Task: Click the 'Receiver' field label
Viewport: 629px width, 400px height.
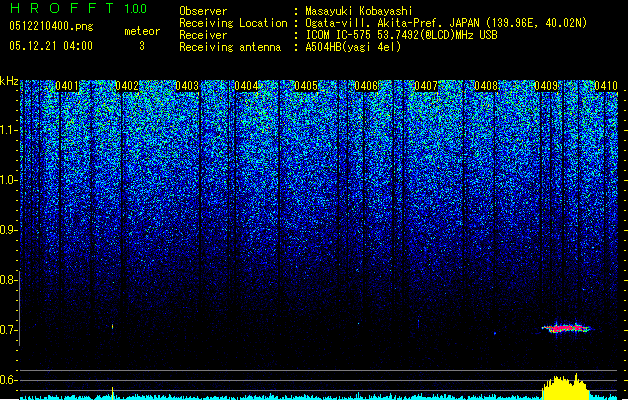Action: [x=203, y=35]
